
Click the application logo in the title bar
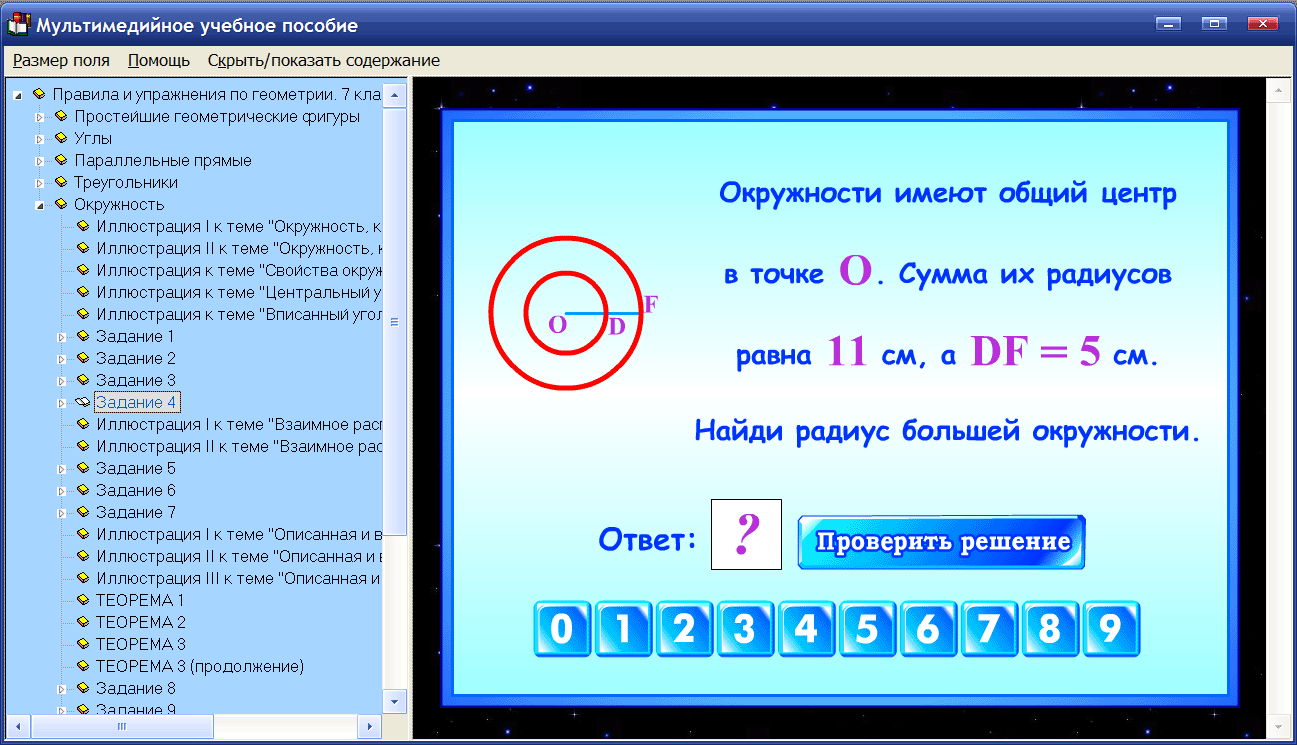[18, 23]
